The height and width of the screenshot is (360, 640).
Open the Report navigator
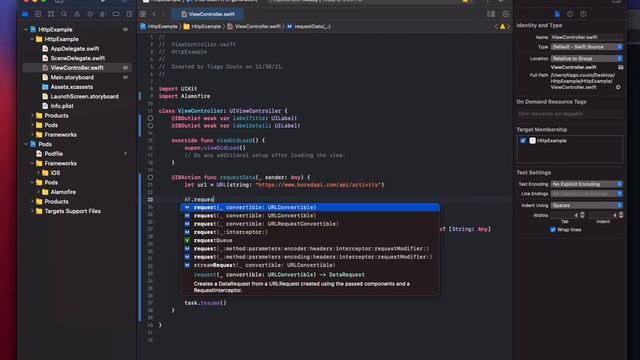129,14
